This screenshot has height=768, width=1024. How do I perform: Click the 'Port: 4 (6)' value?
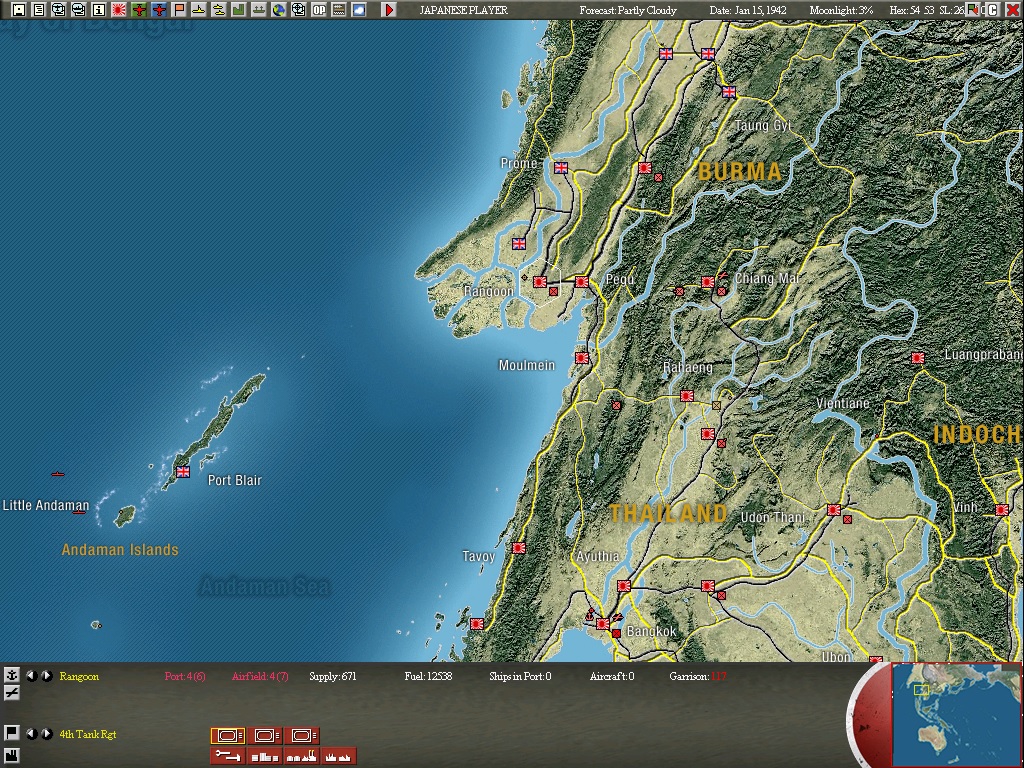(x=185, y=677)
